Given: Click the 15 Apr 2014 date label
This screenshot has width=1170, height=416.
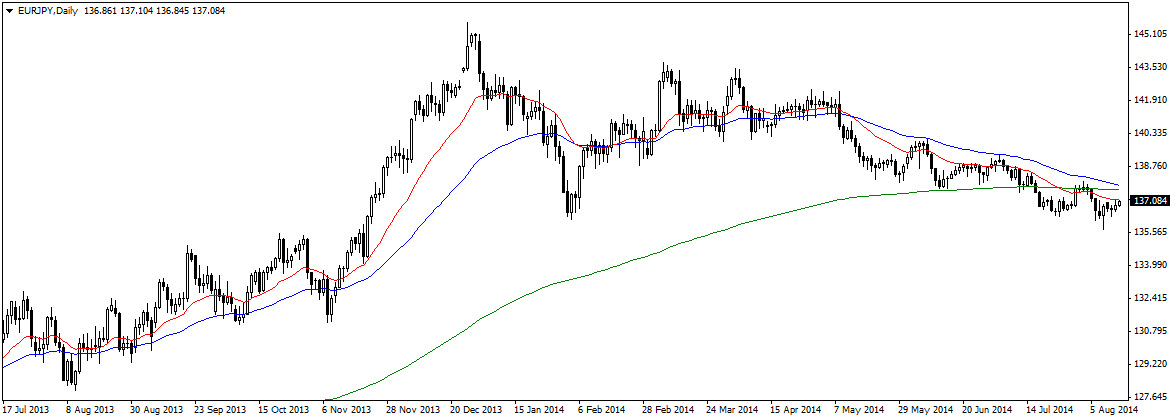Looking at the screenshot, I should click(797, 409).
